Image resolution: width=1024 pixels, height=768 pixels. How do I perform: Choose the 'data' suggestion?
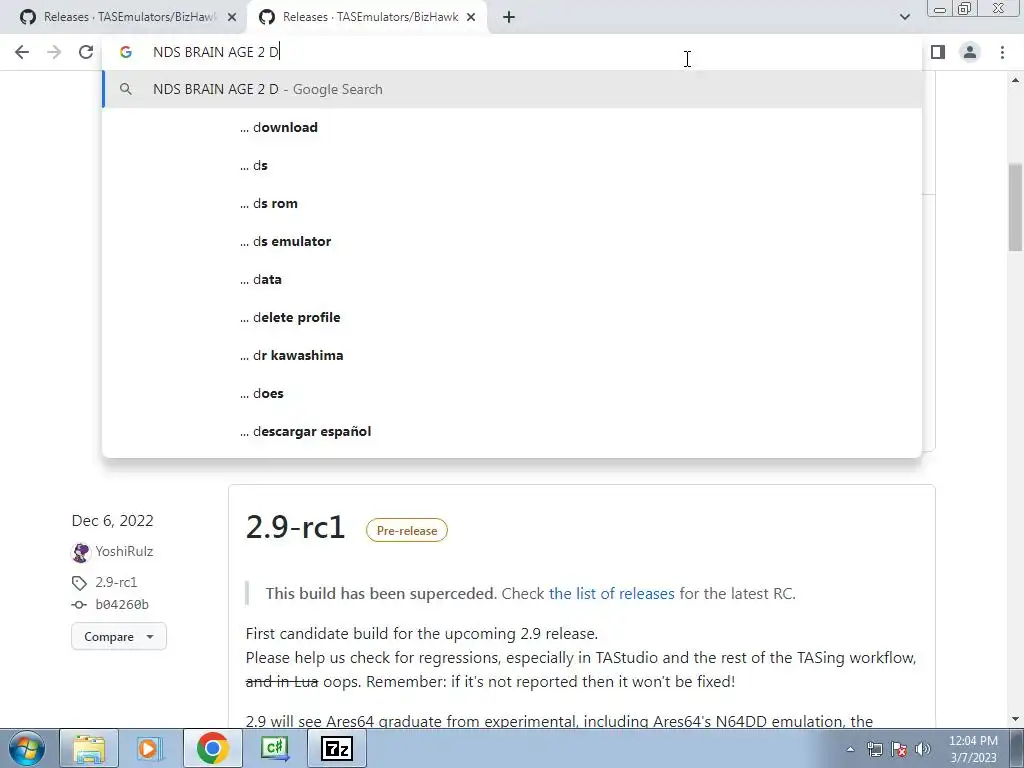tap(513, 279)
